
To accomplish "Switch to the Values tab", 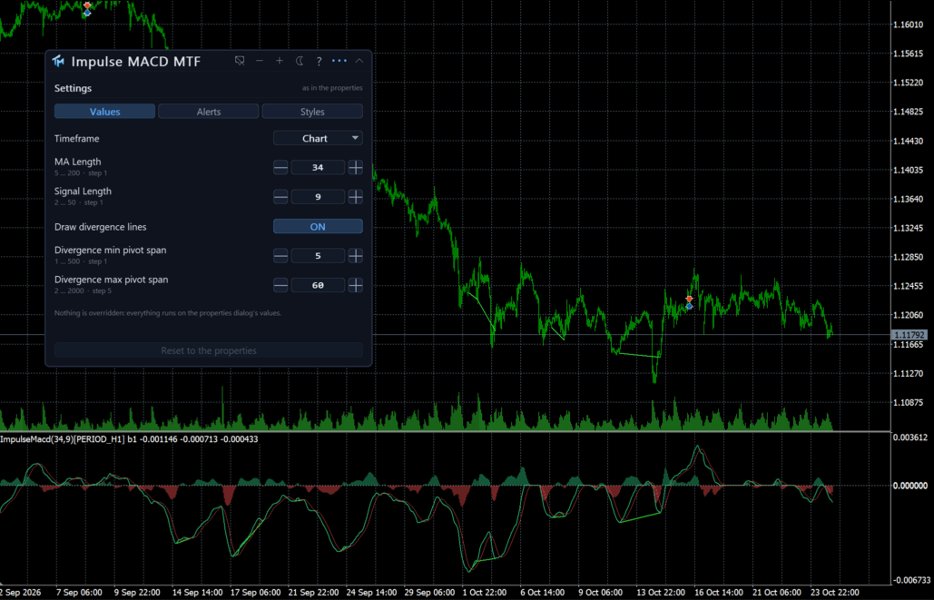I will point(105,111).
